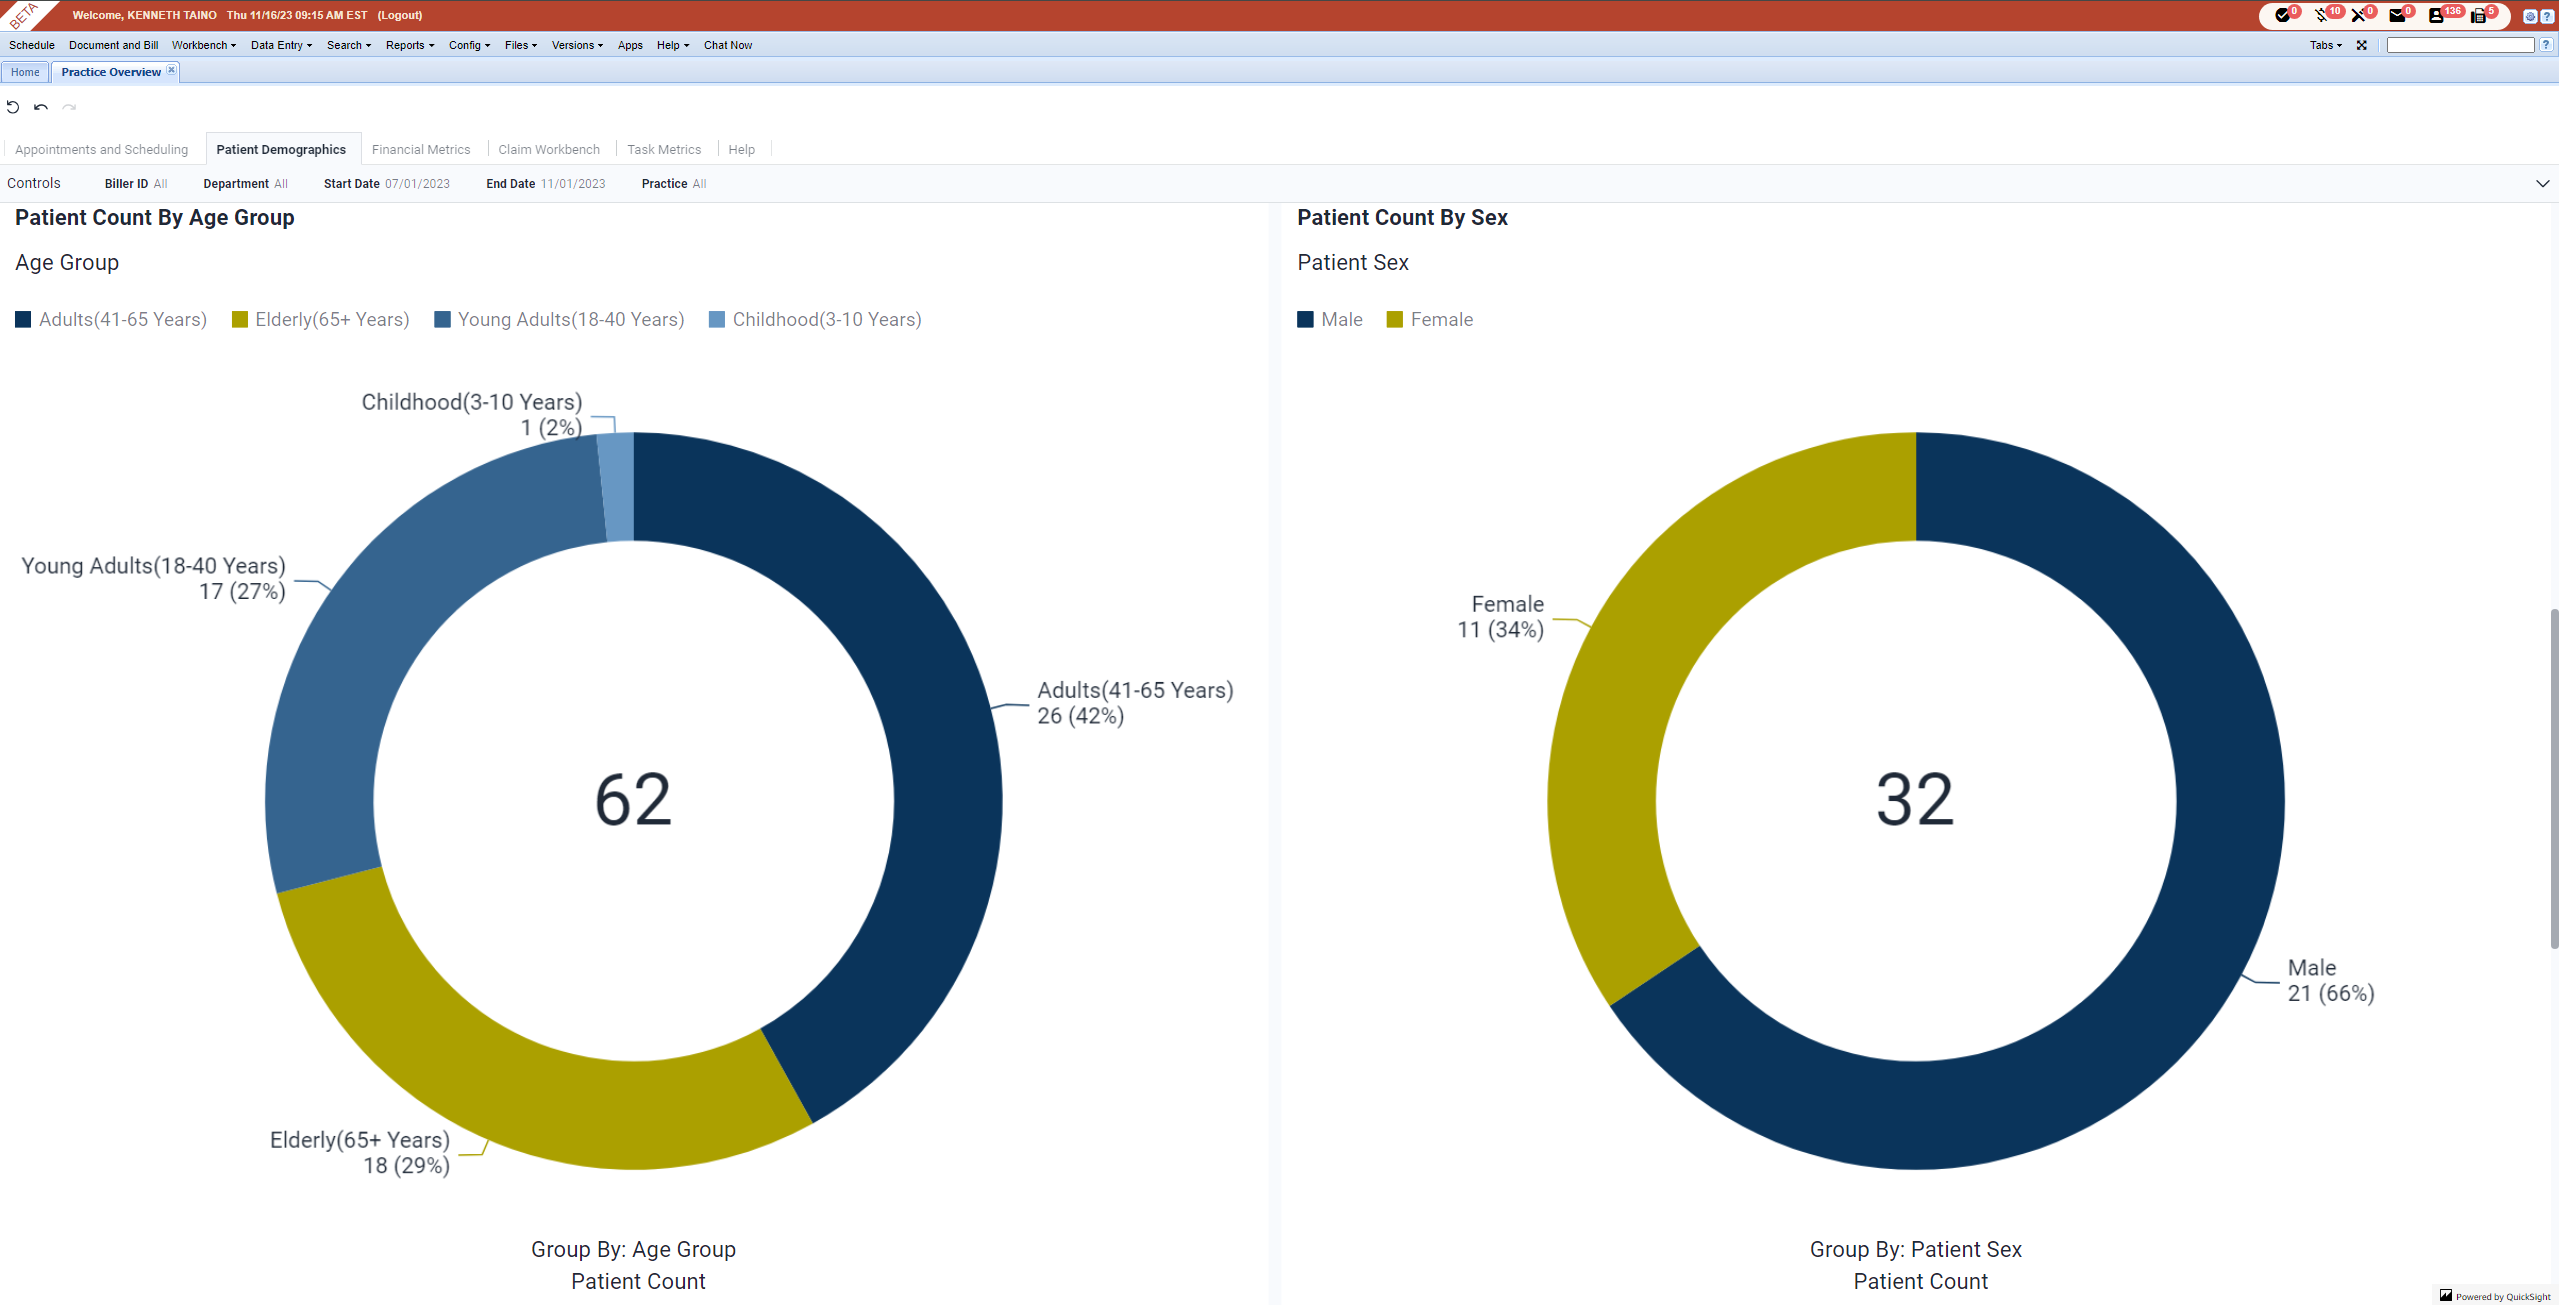
Task: Open the Tabs dropdown
Action: 2324,45
